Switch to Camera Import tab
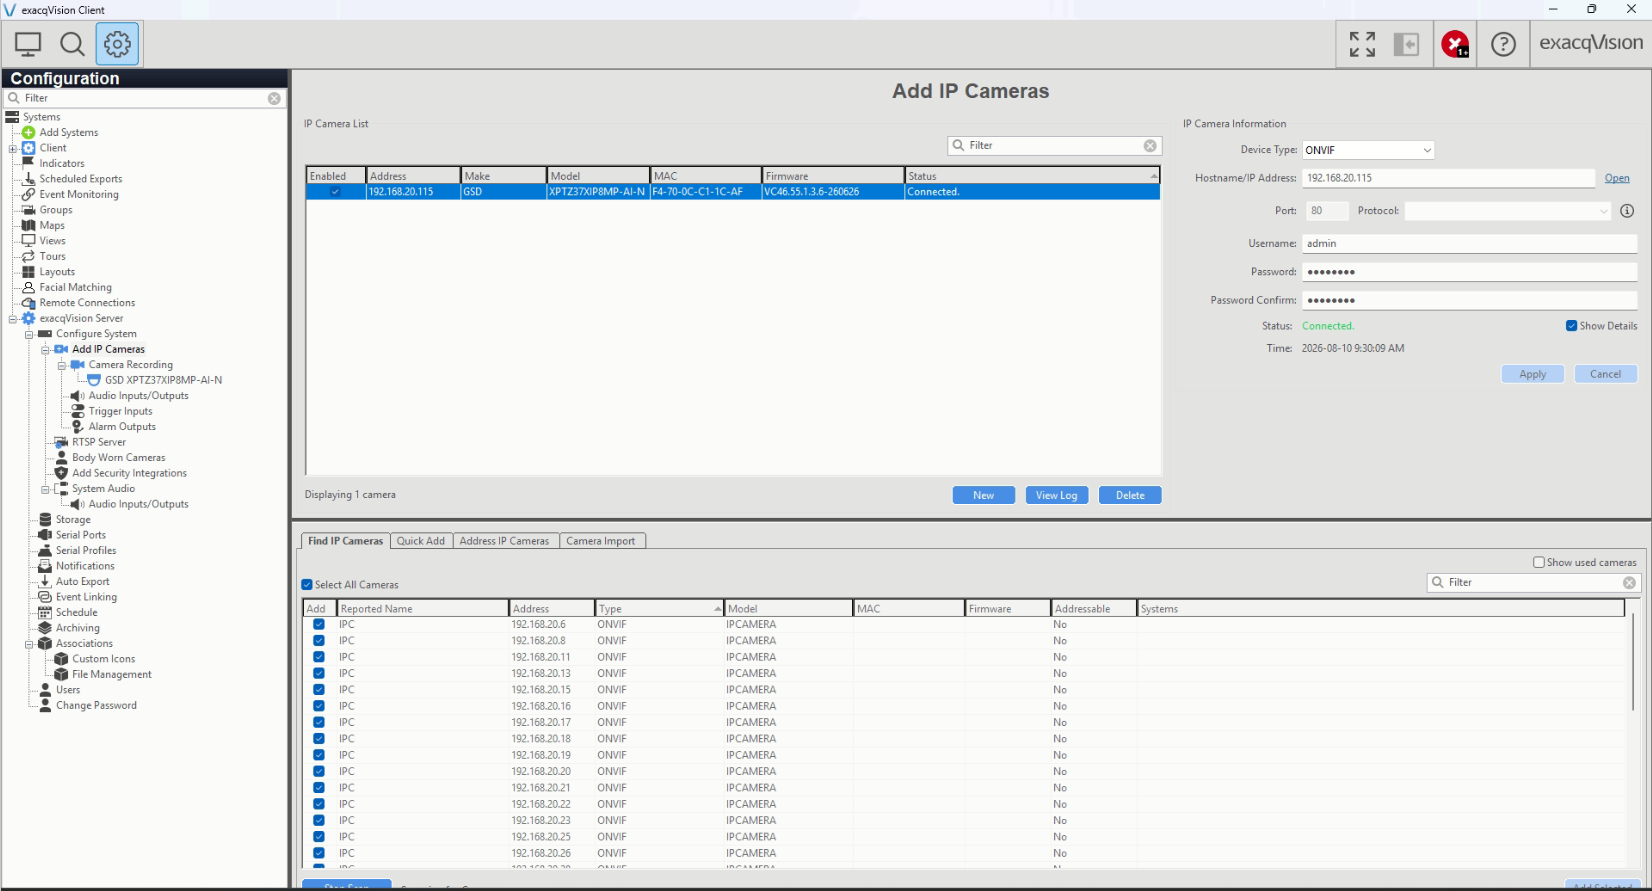 (600, 541)
